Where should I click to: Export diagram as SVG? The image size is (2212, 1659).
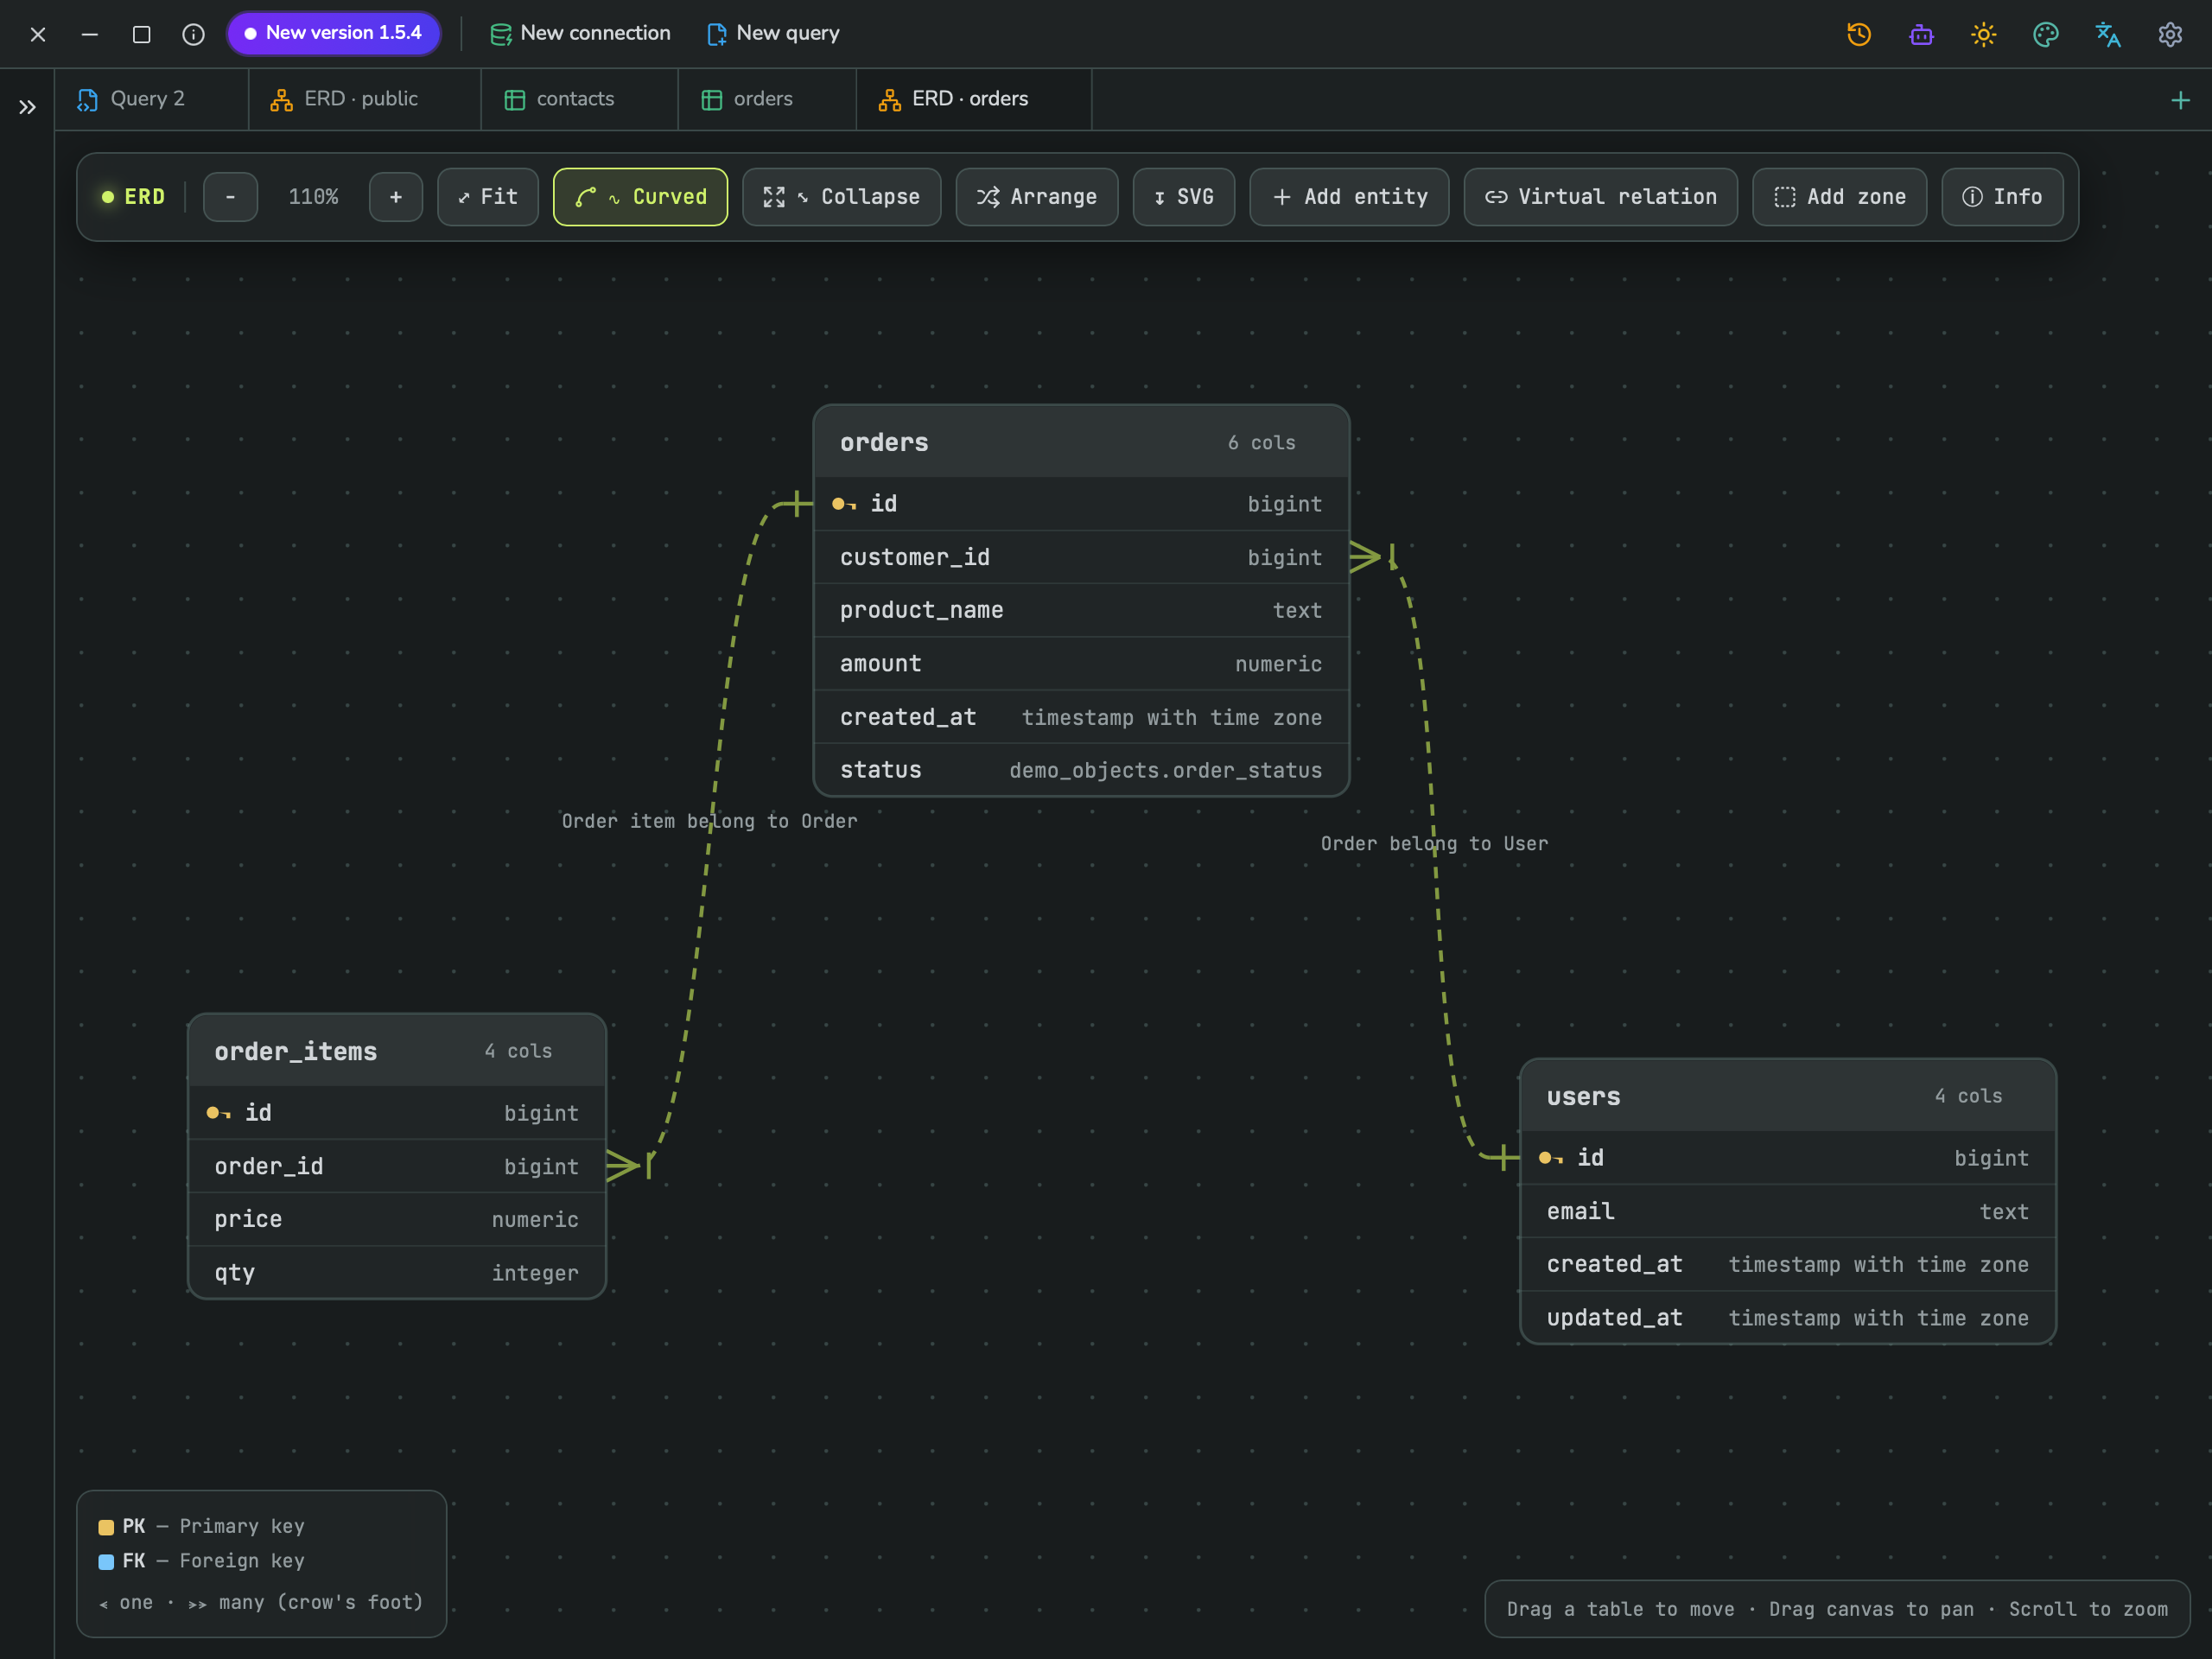[1184, 197]
